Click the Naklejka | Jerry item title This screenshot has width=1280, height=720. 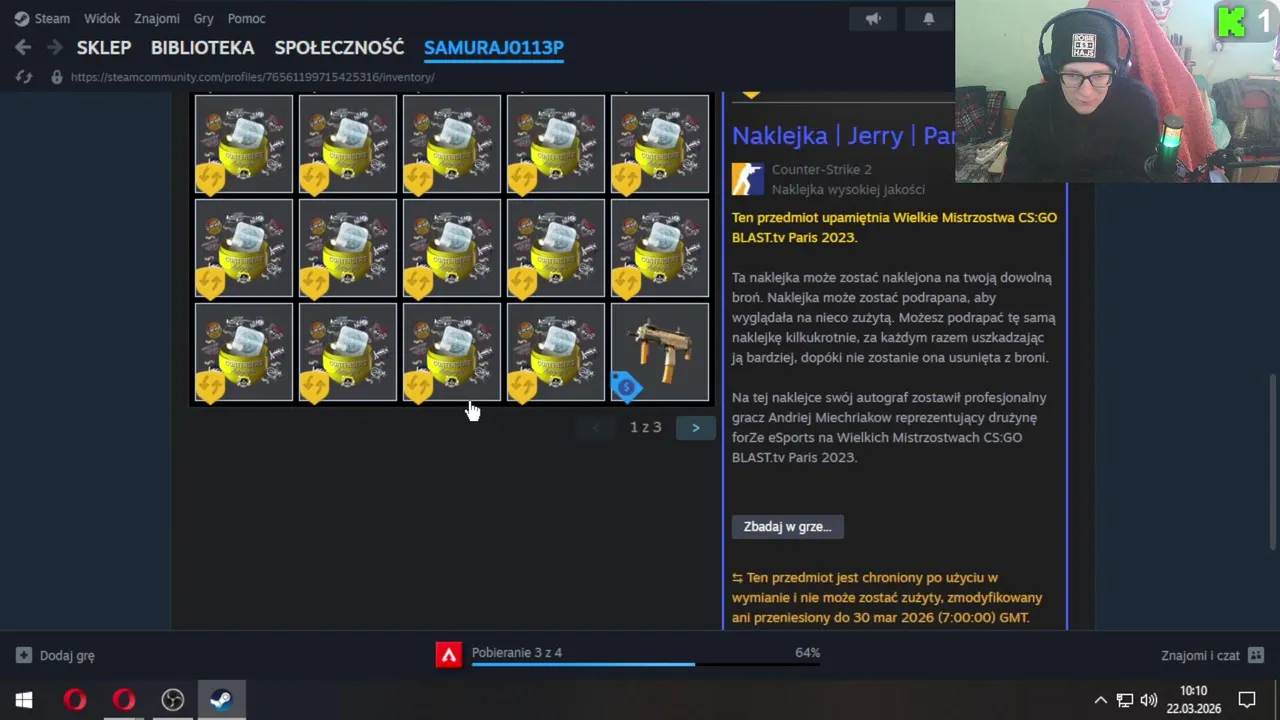pyautogui.click(x=843, y=135)
